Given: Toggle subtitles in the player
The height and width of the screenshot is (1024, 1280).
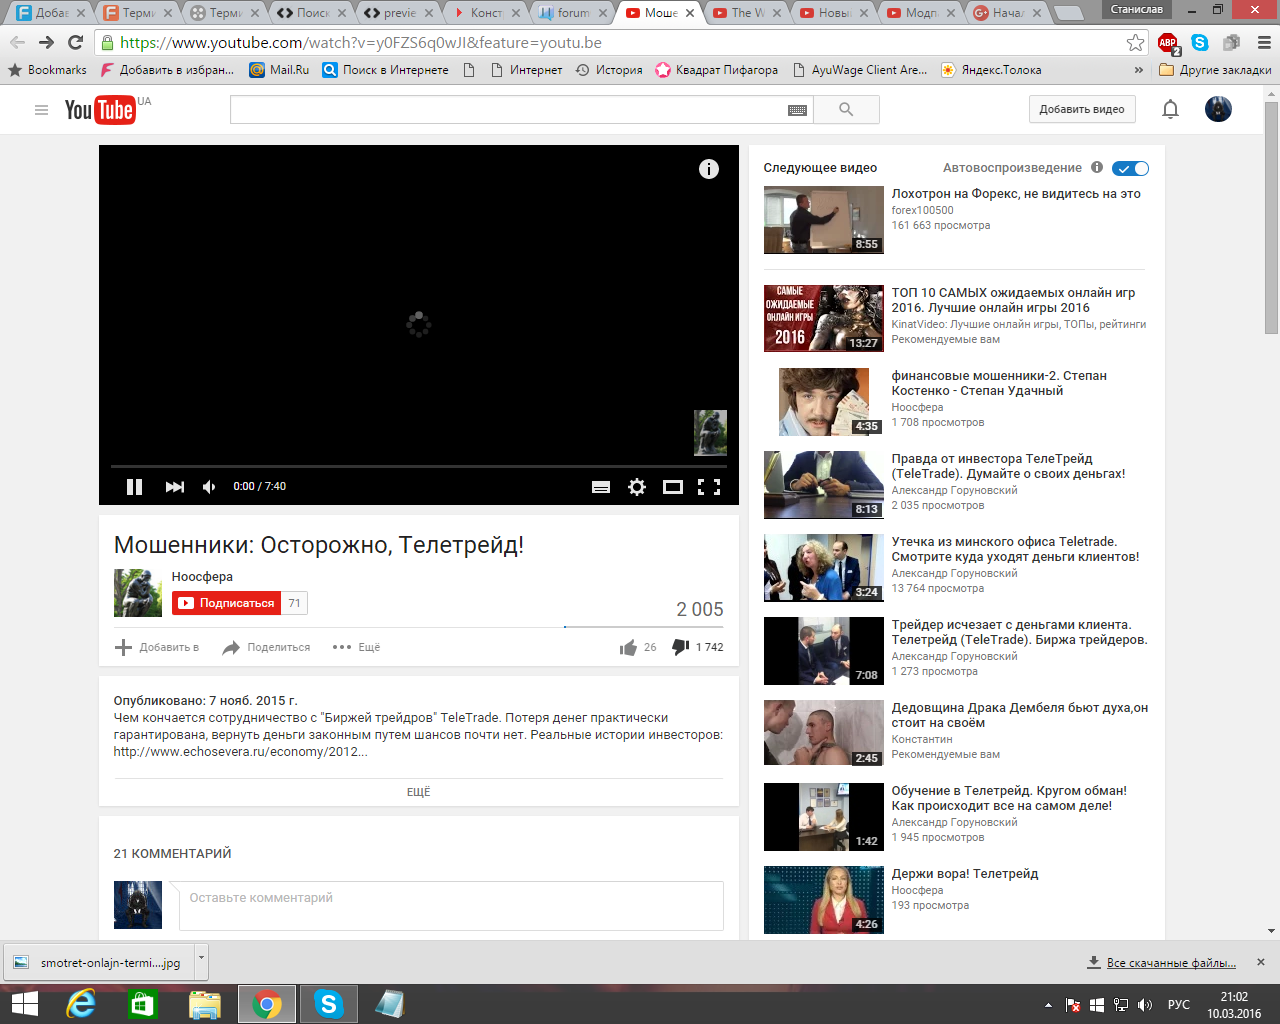Looking at the screenshot, I should click(601, 487).
